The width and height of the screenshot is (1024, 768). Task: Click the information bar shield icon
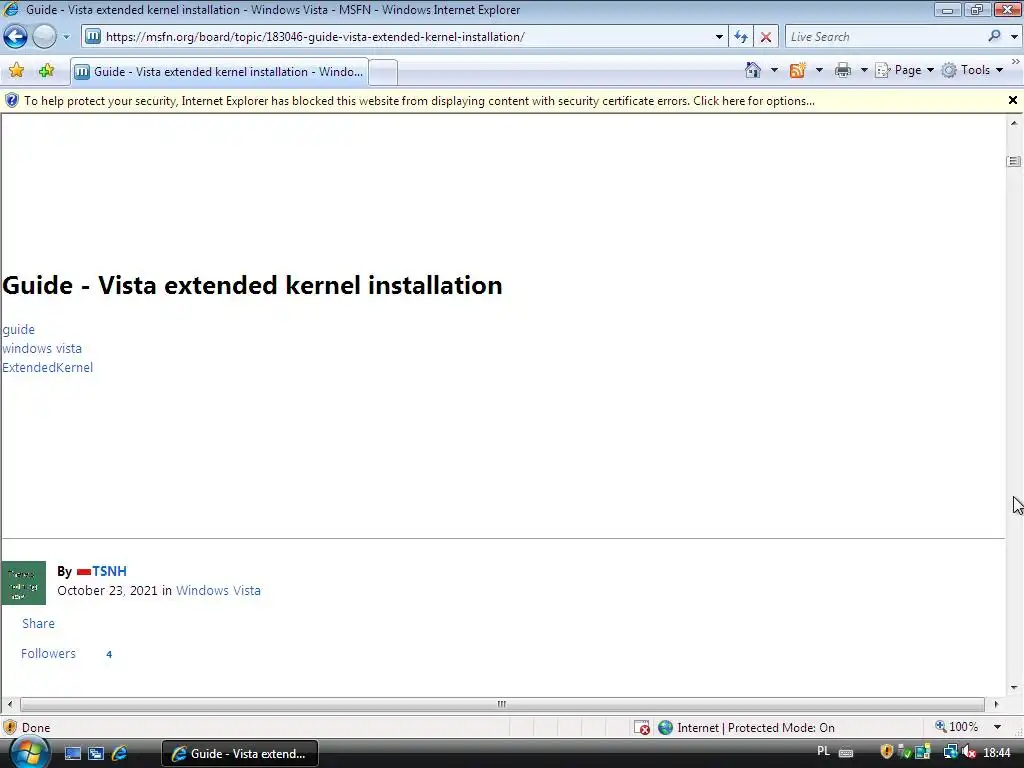point(12,101)
